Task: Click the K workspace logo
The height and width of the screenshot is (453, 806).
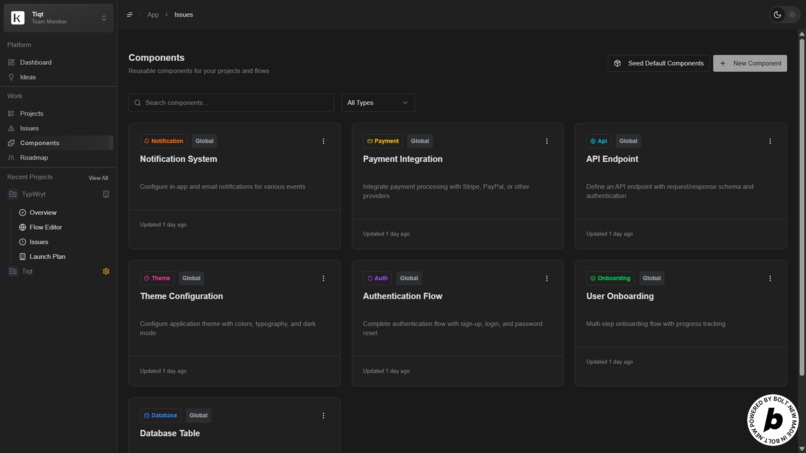Action: [x=17, y=18]
